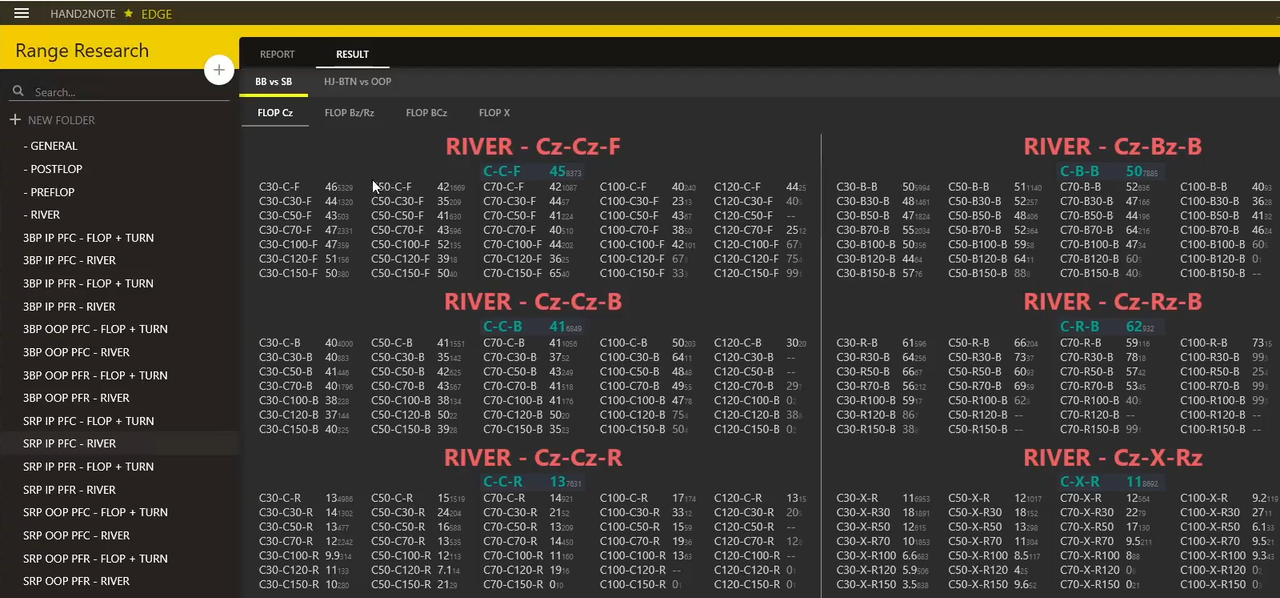The height and width of the screenshot is (598, 1280).
Task: Add a new item with the plus button
Action: pyautogui.click(x=219, y=70)
